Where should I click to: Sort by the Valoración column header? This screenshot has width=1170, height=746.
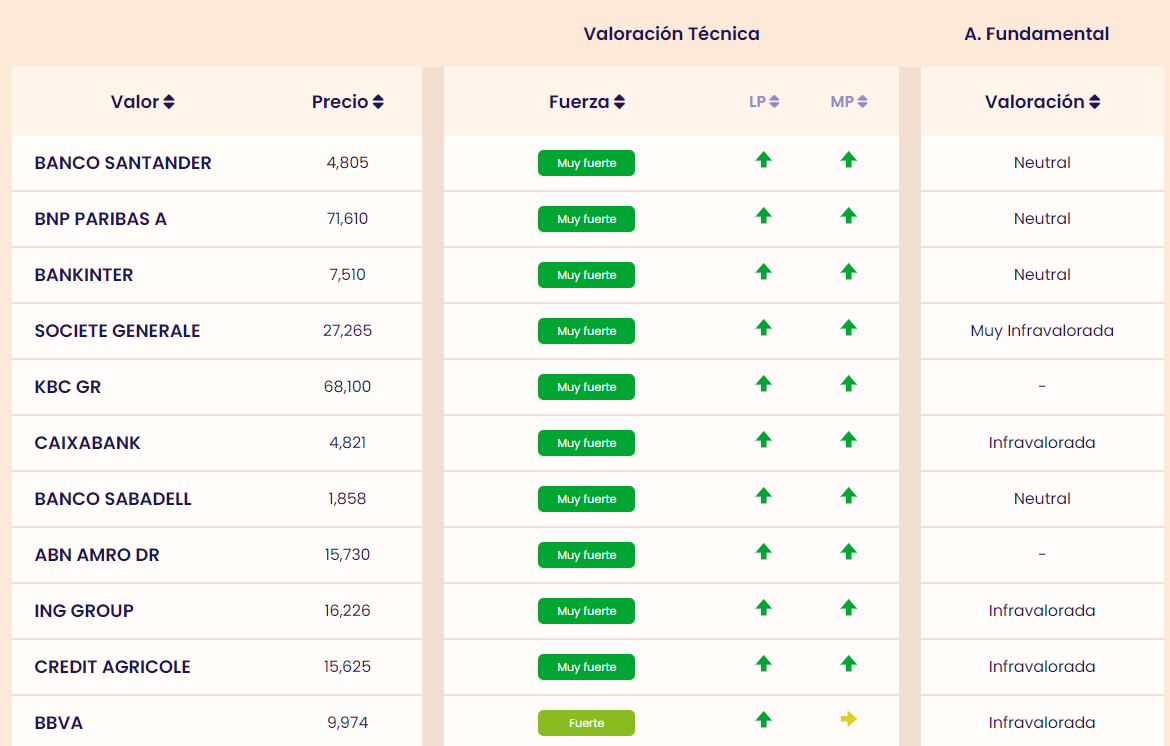pos(1042,102)
